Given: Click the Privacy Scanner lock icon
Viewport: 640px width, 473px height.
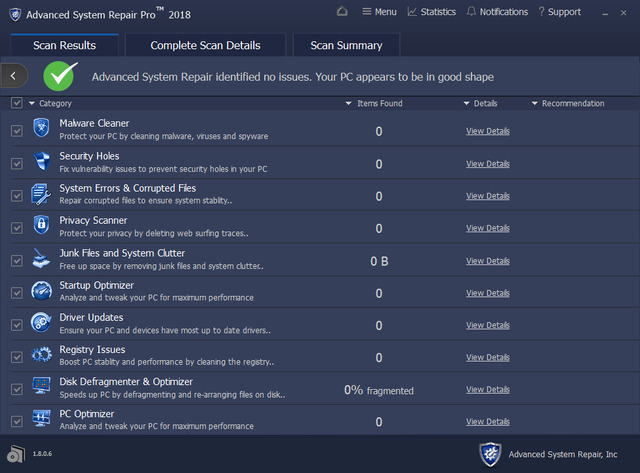Looking at the screenshot, I should click(41, 226).
